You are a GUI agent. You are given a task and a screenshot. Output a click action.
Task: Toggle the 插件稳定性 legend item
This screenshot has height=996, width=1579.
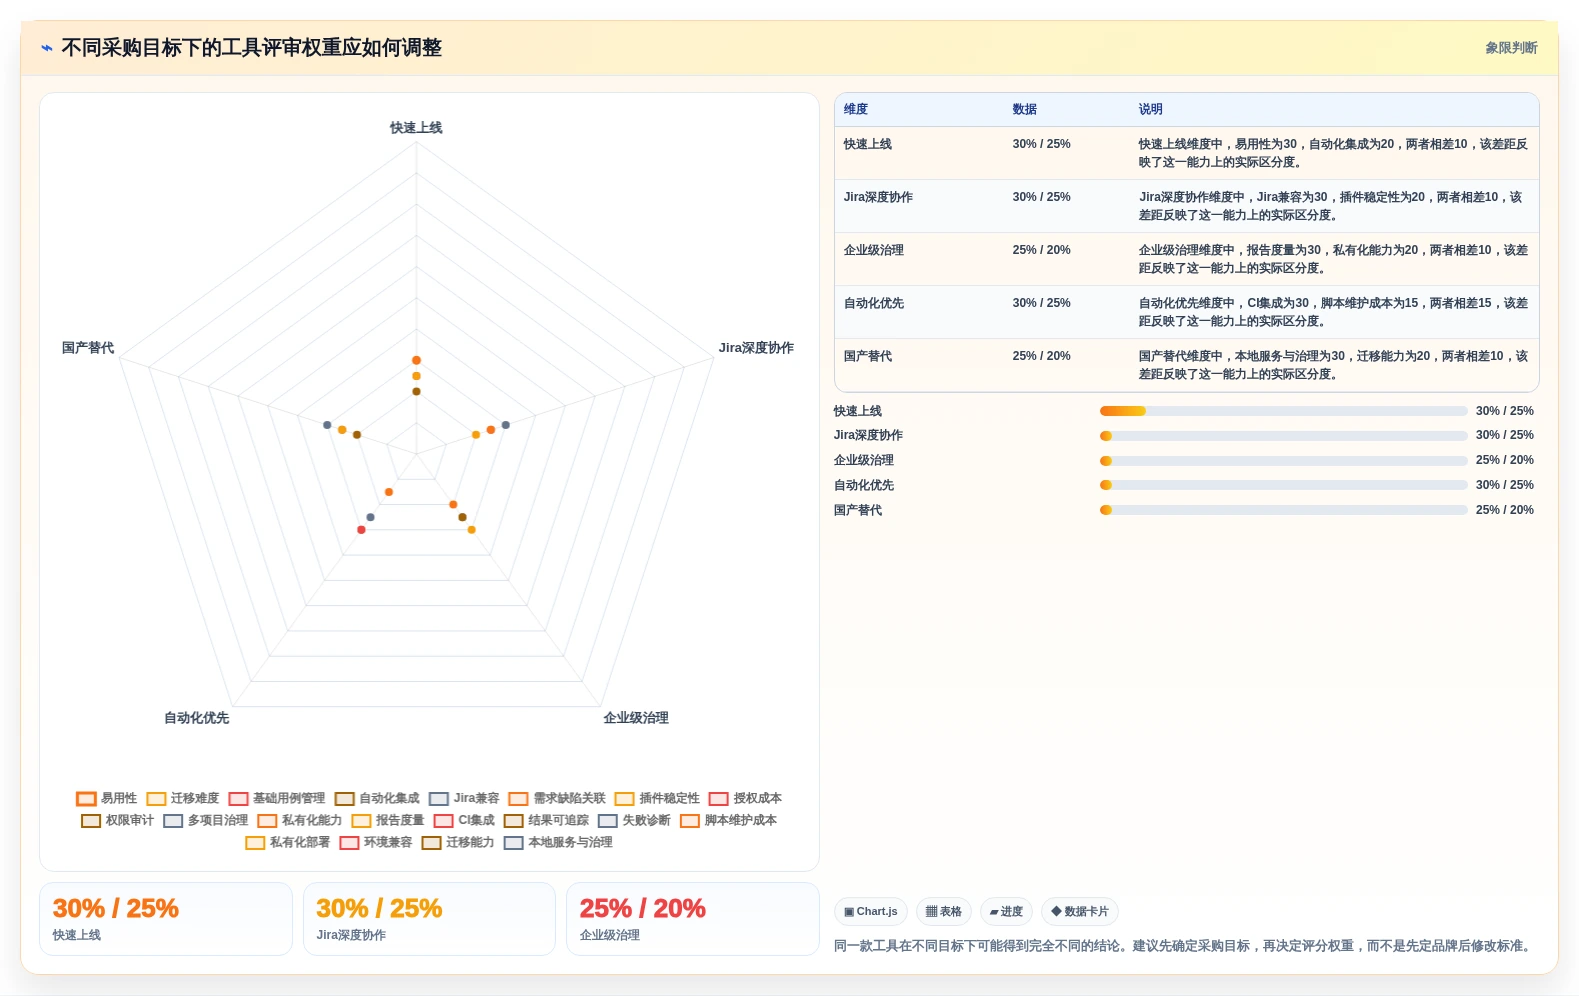[657, 798]
